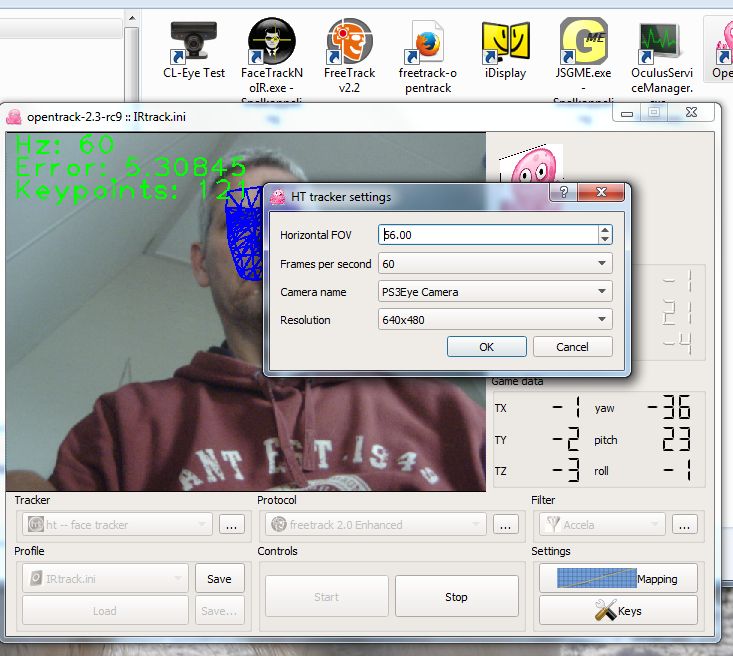733x656 pixels.
Task: Close the HT tracker settings dialog
Action: tap(601, 192)
